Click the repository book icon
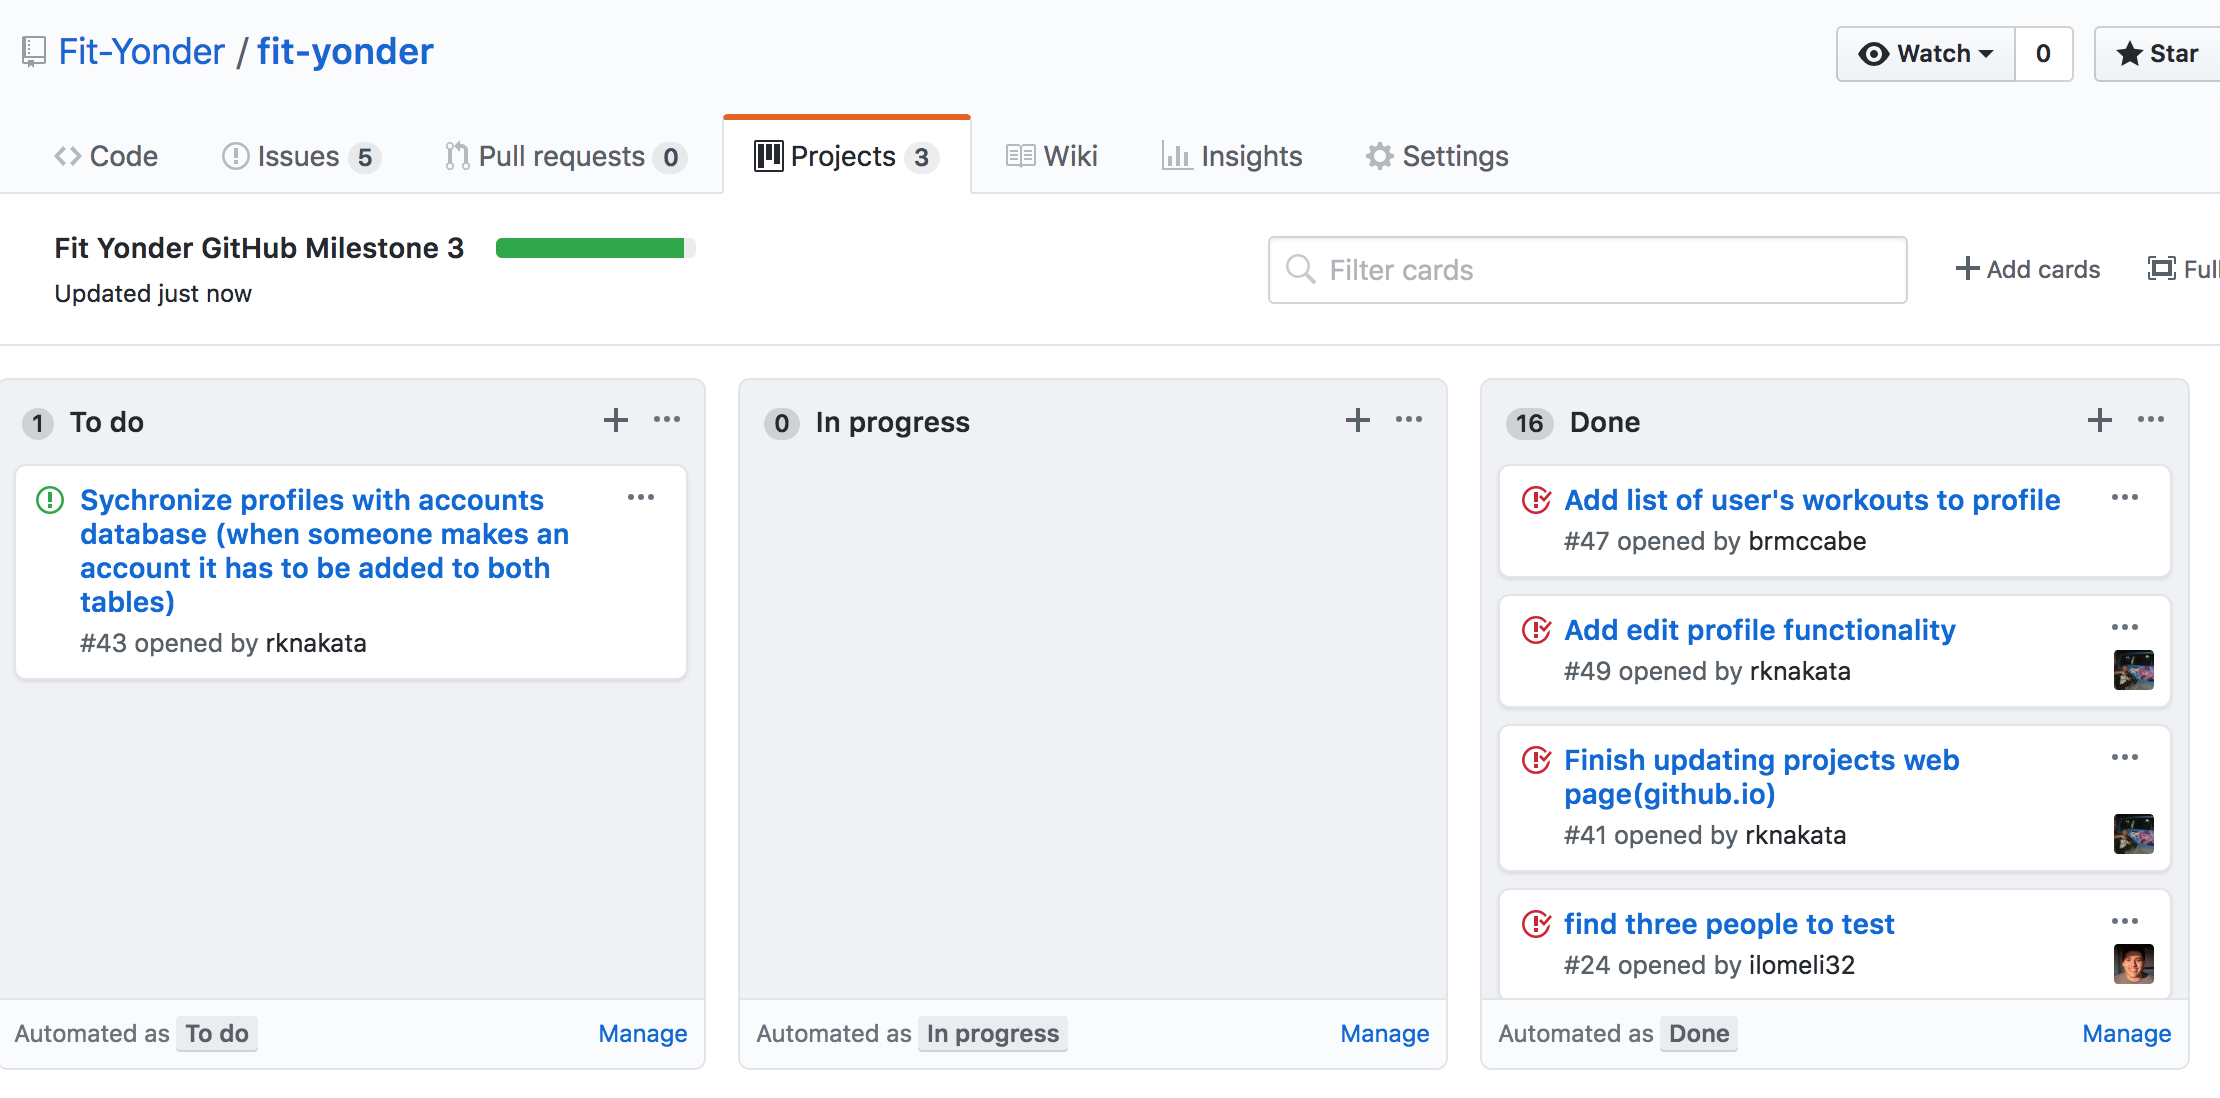The width and height of the screenshot is (2220, 1098). pyautogui.click(x=34, y=51)
